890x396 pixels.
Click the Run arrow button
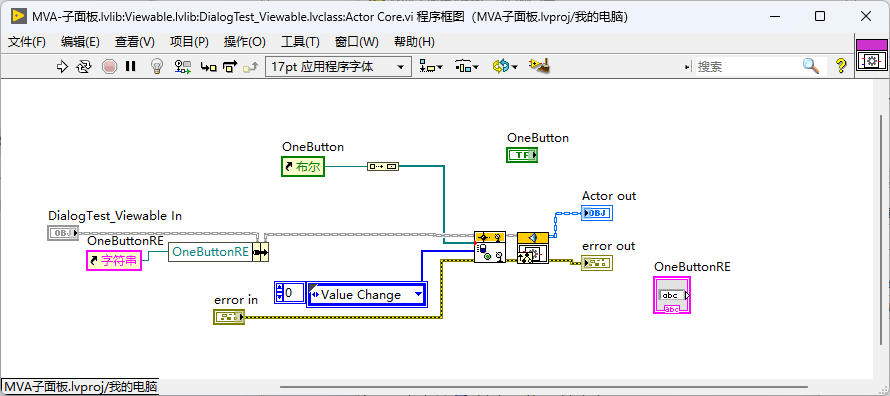[x=62, y=67]
